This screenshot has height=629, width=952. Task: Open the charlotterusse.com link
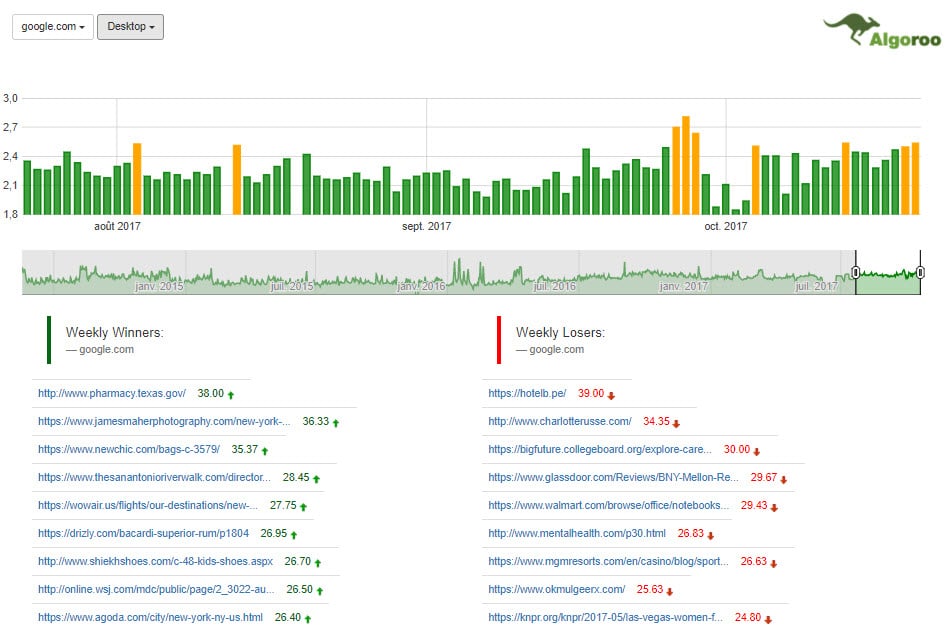coord(560,421)
